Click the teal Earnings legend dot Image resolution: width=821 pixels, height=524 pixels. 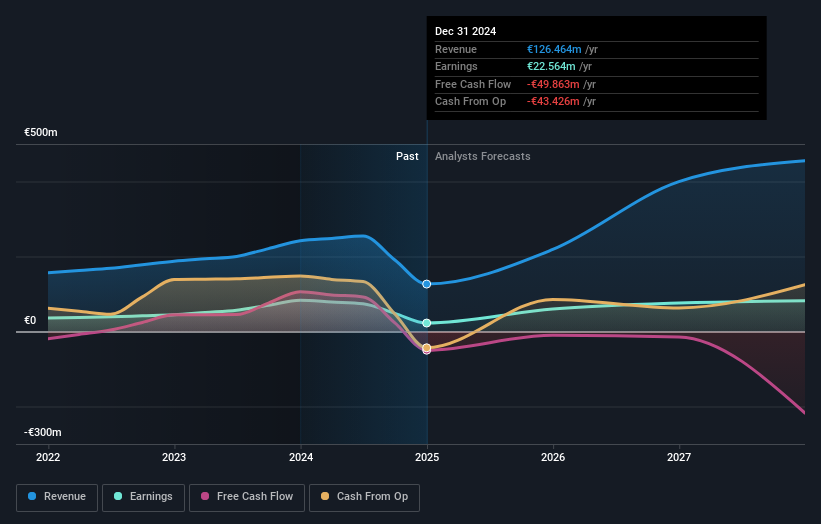pos(118,496)
